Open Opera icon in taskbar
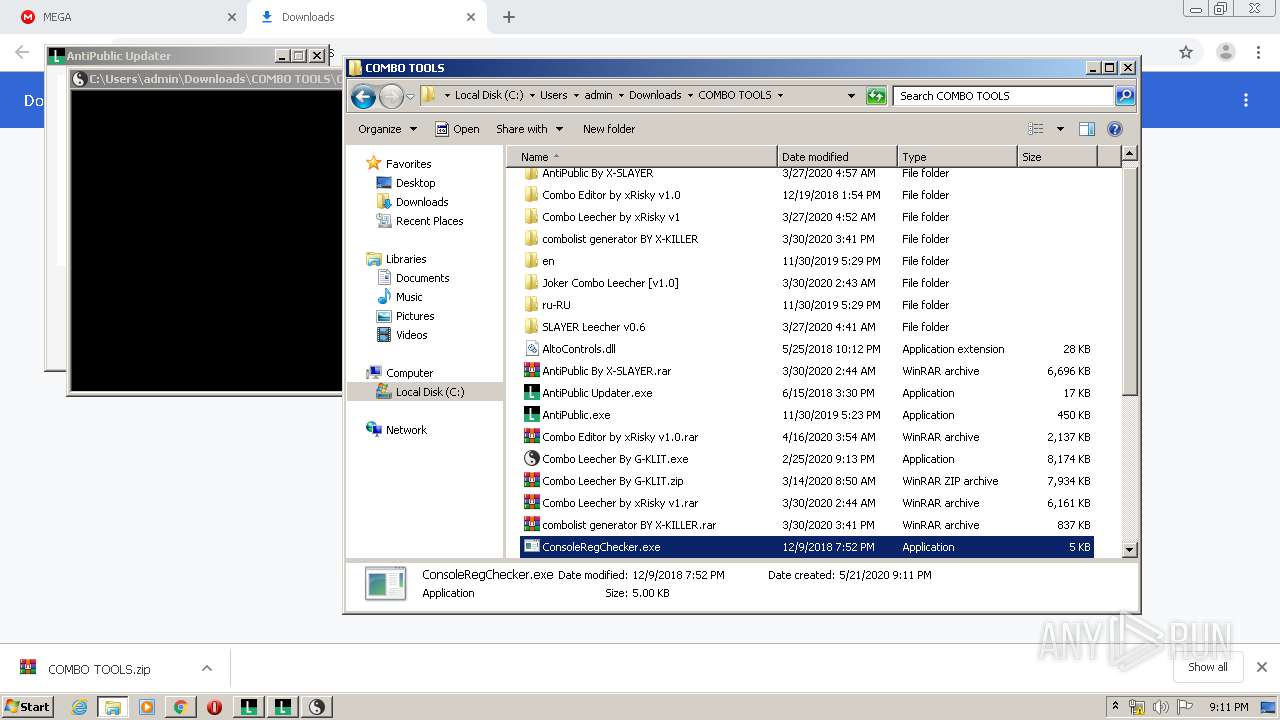 click(x=214, y=707)
